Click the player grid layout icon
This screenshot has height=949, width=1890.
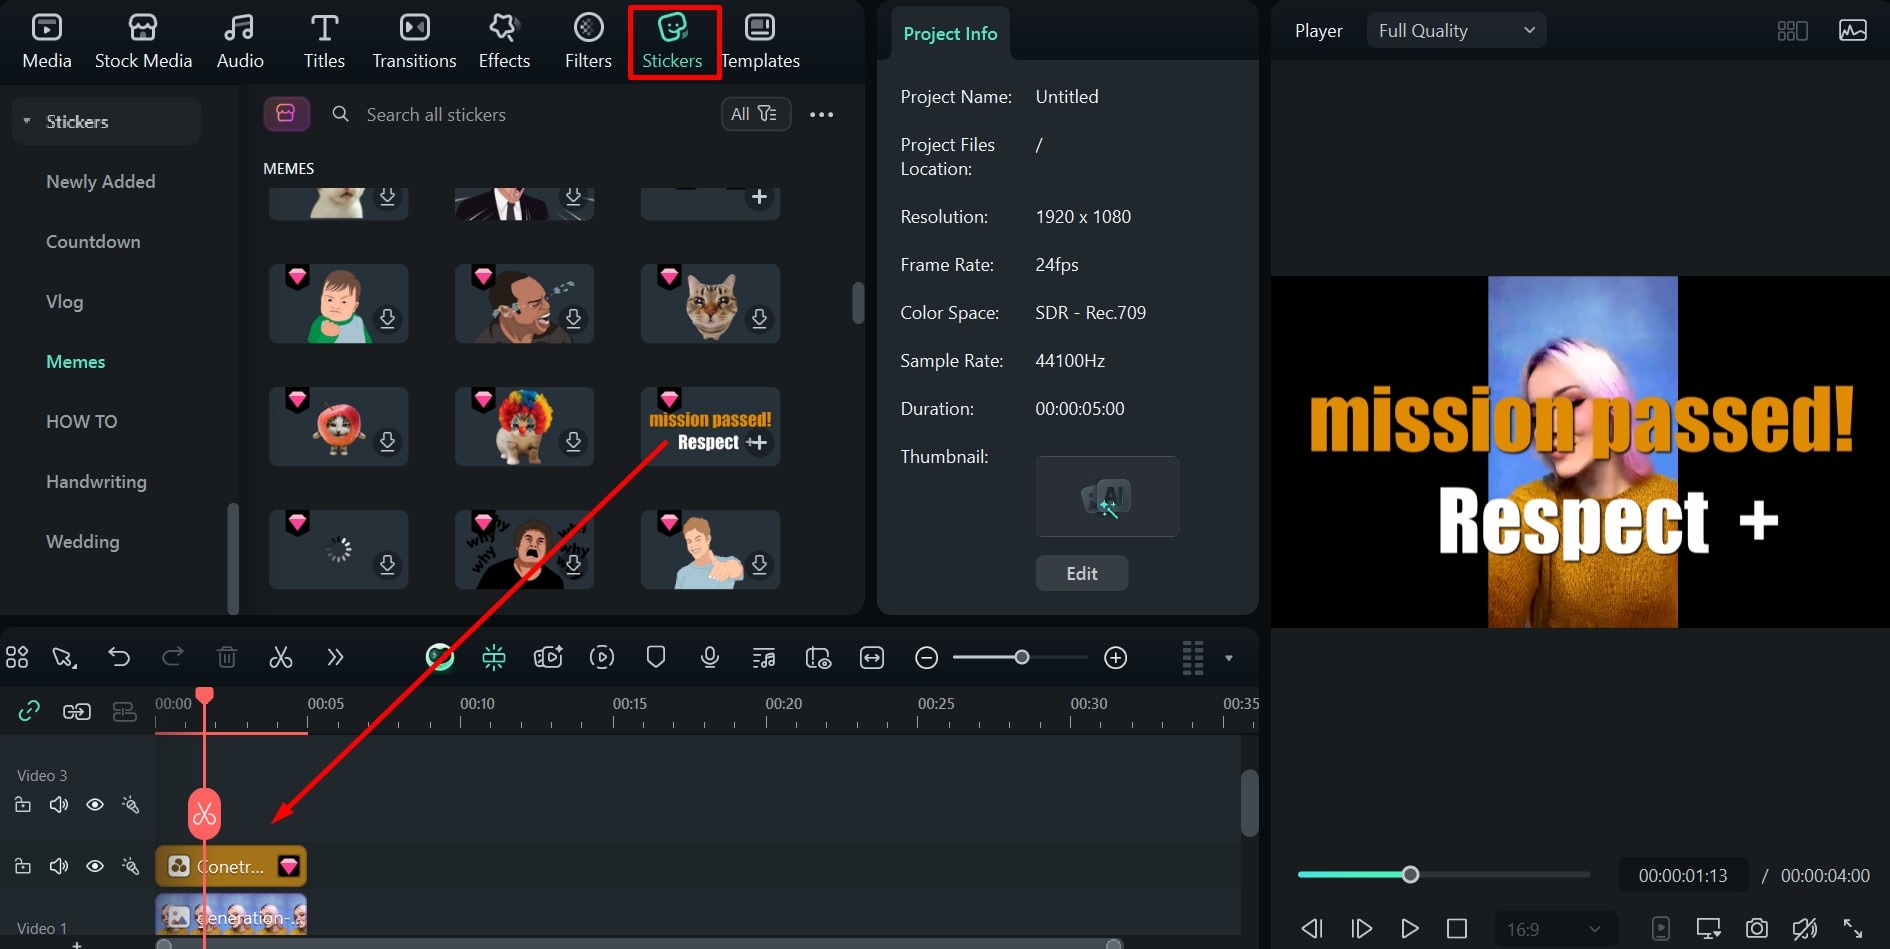[1792, 31]
